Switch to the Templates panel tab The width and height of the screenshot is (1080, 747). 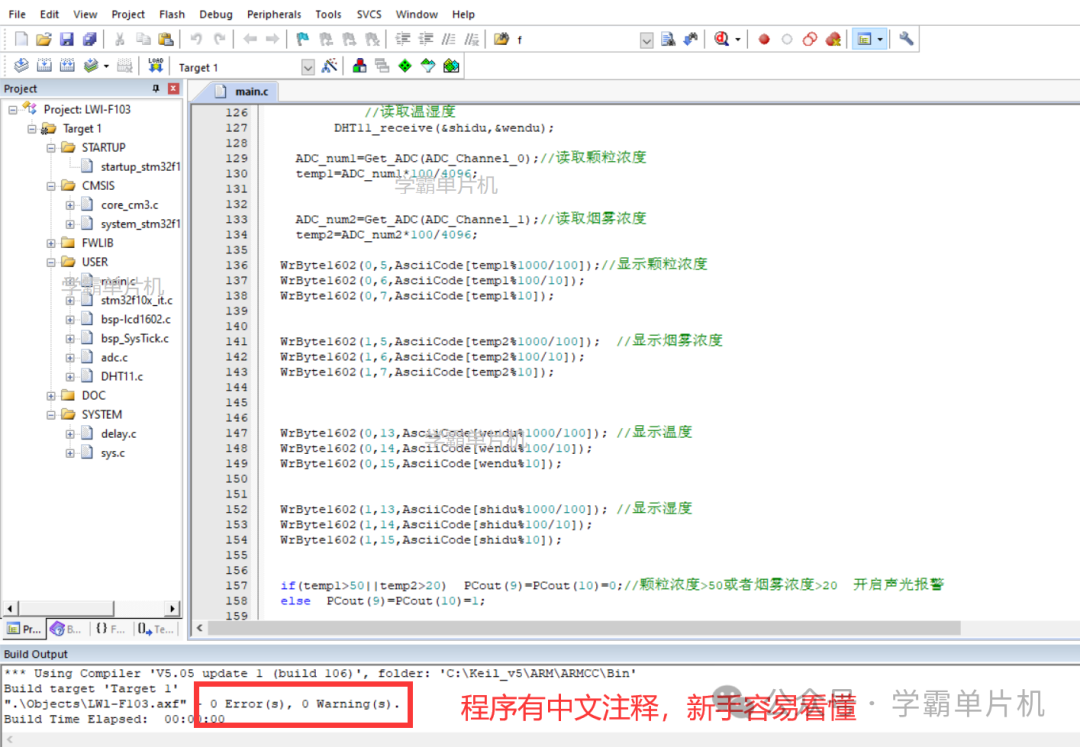155,629
